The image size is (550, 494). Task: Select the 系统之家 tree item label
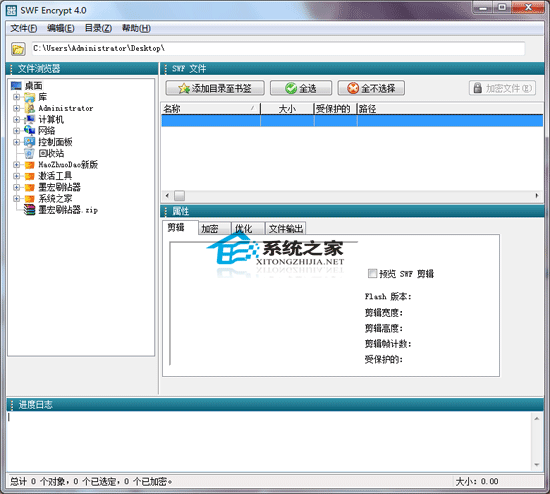[x=55, y=199]
